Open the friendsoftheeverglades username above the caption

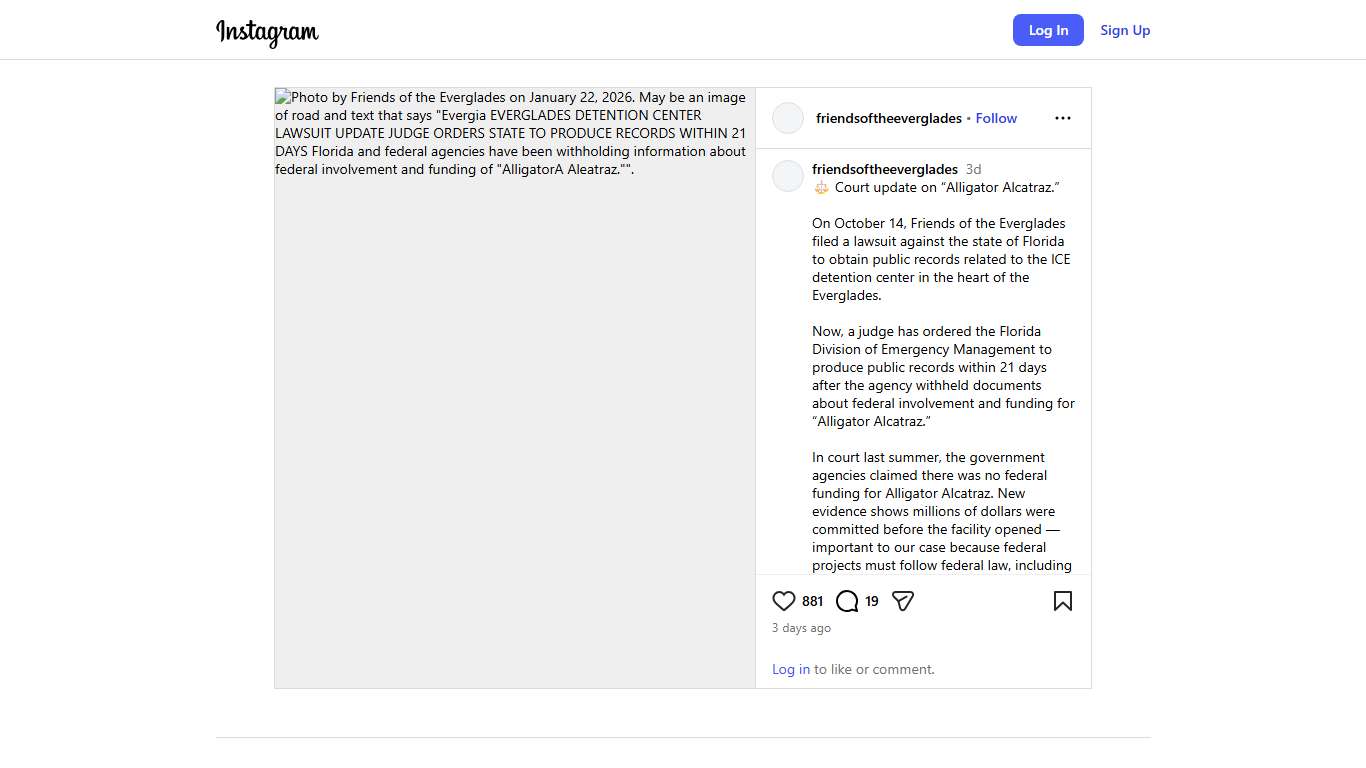(x=884, y=169)
